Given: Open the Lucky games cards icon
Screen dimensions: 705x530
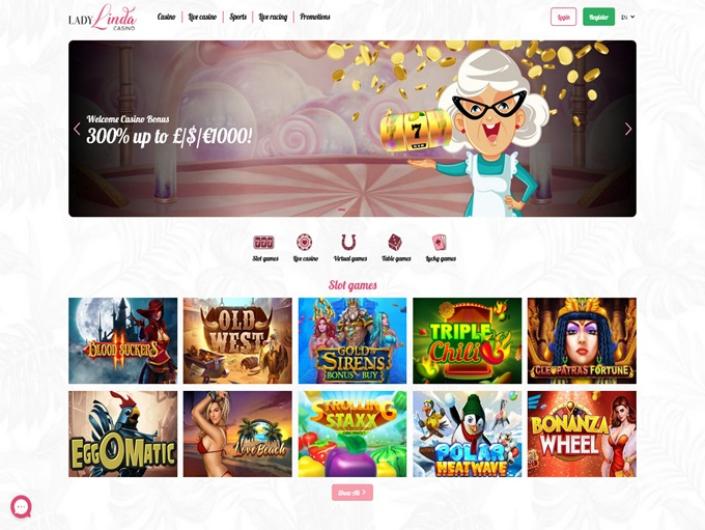Looking at the screenshot, I should pos(439,242).
